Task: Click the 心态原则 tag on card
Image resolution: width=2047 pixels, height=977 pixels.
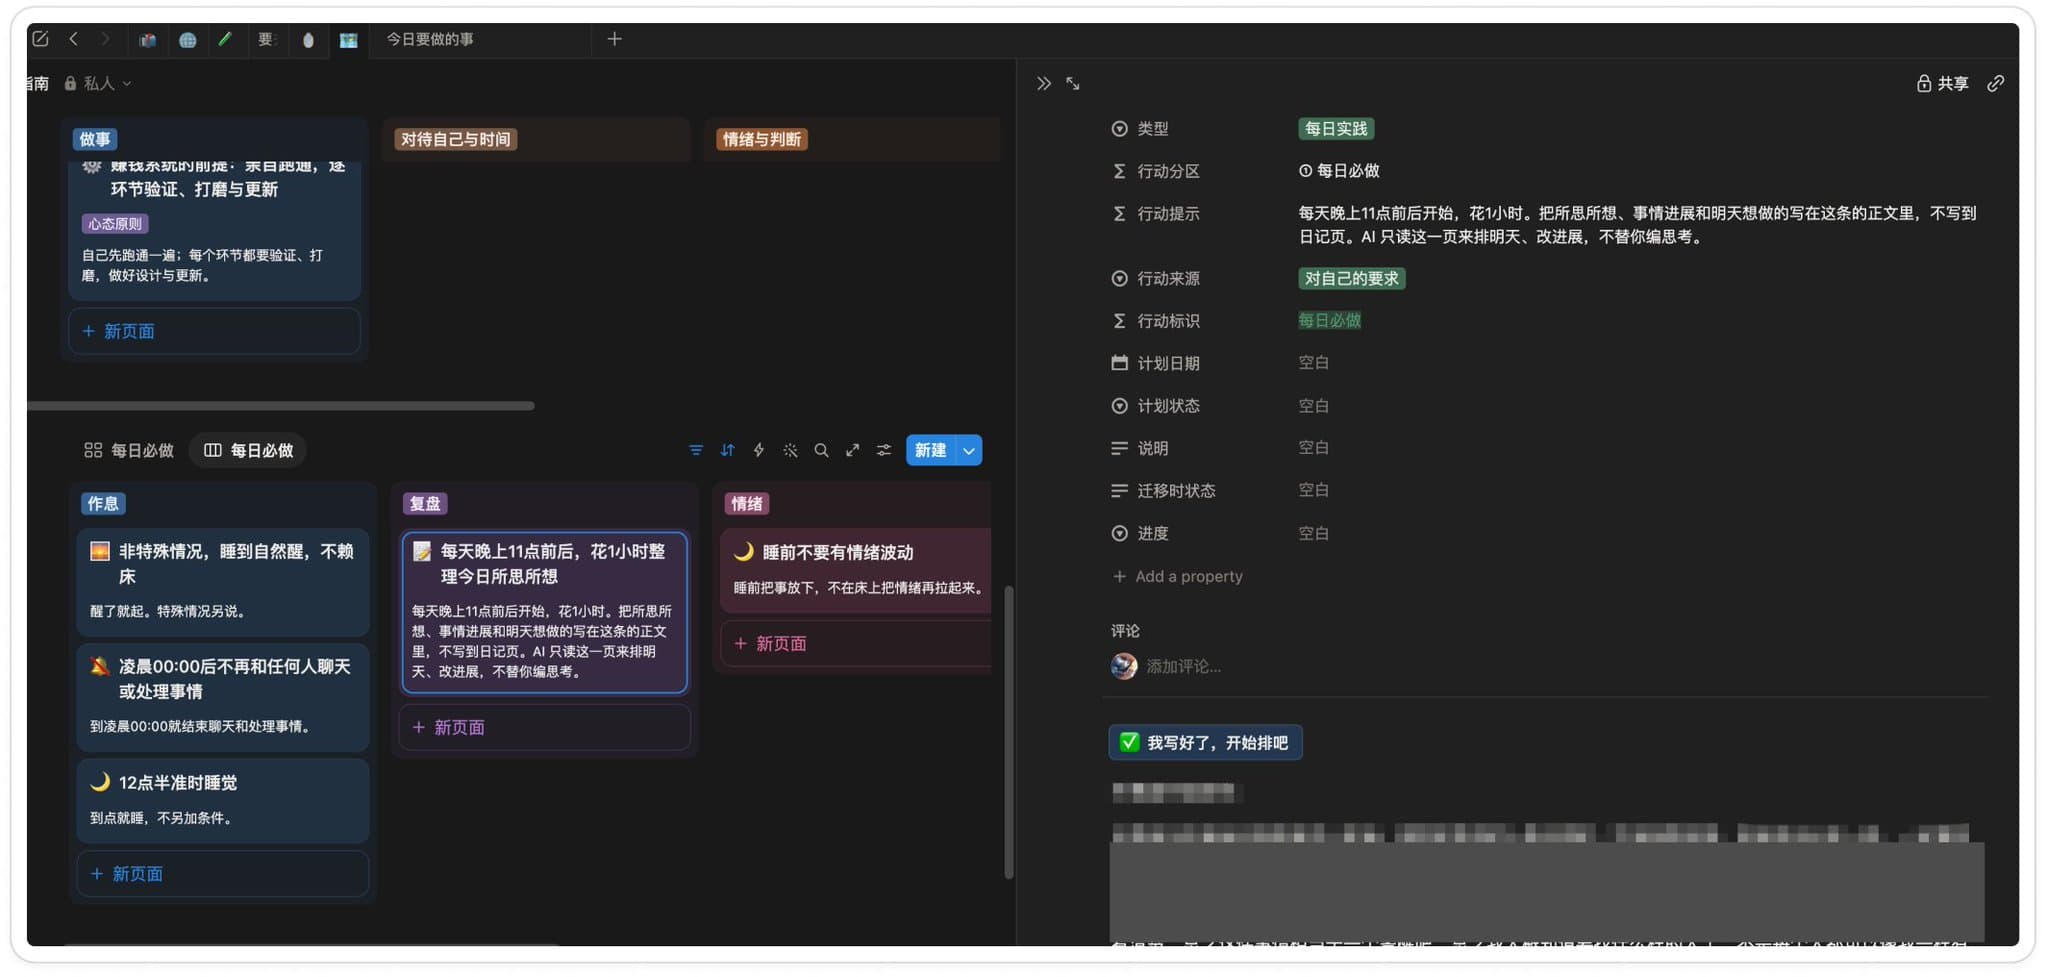Action: pyautogui.click(x=115, y=223)
